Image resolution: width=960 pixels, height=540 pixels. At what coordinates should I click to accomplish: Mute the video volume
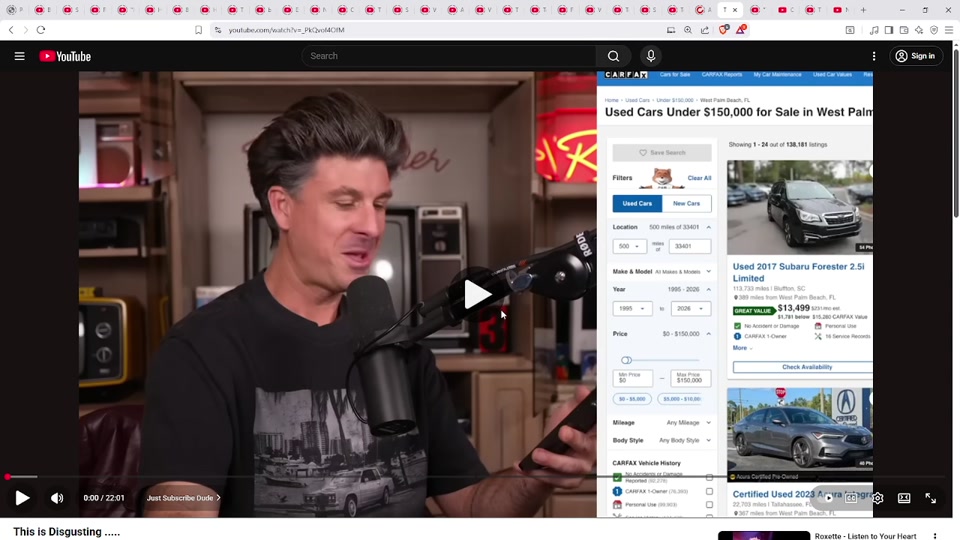click(x=57, y=498)
